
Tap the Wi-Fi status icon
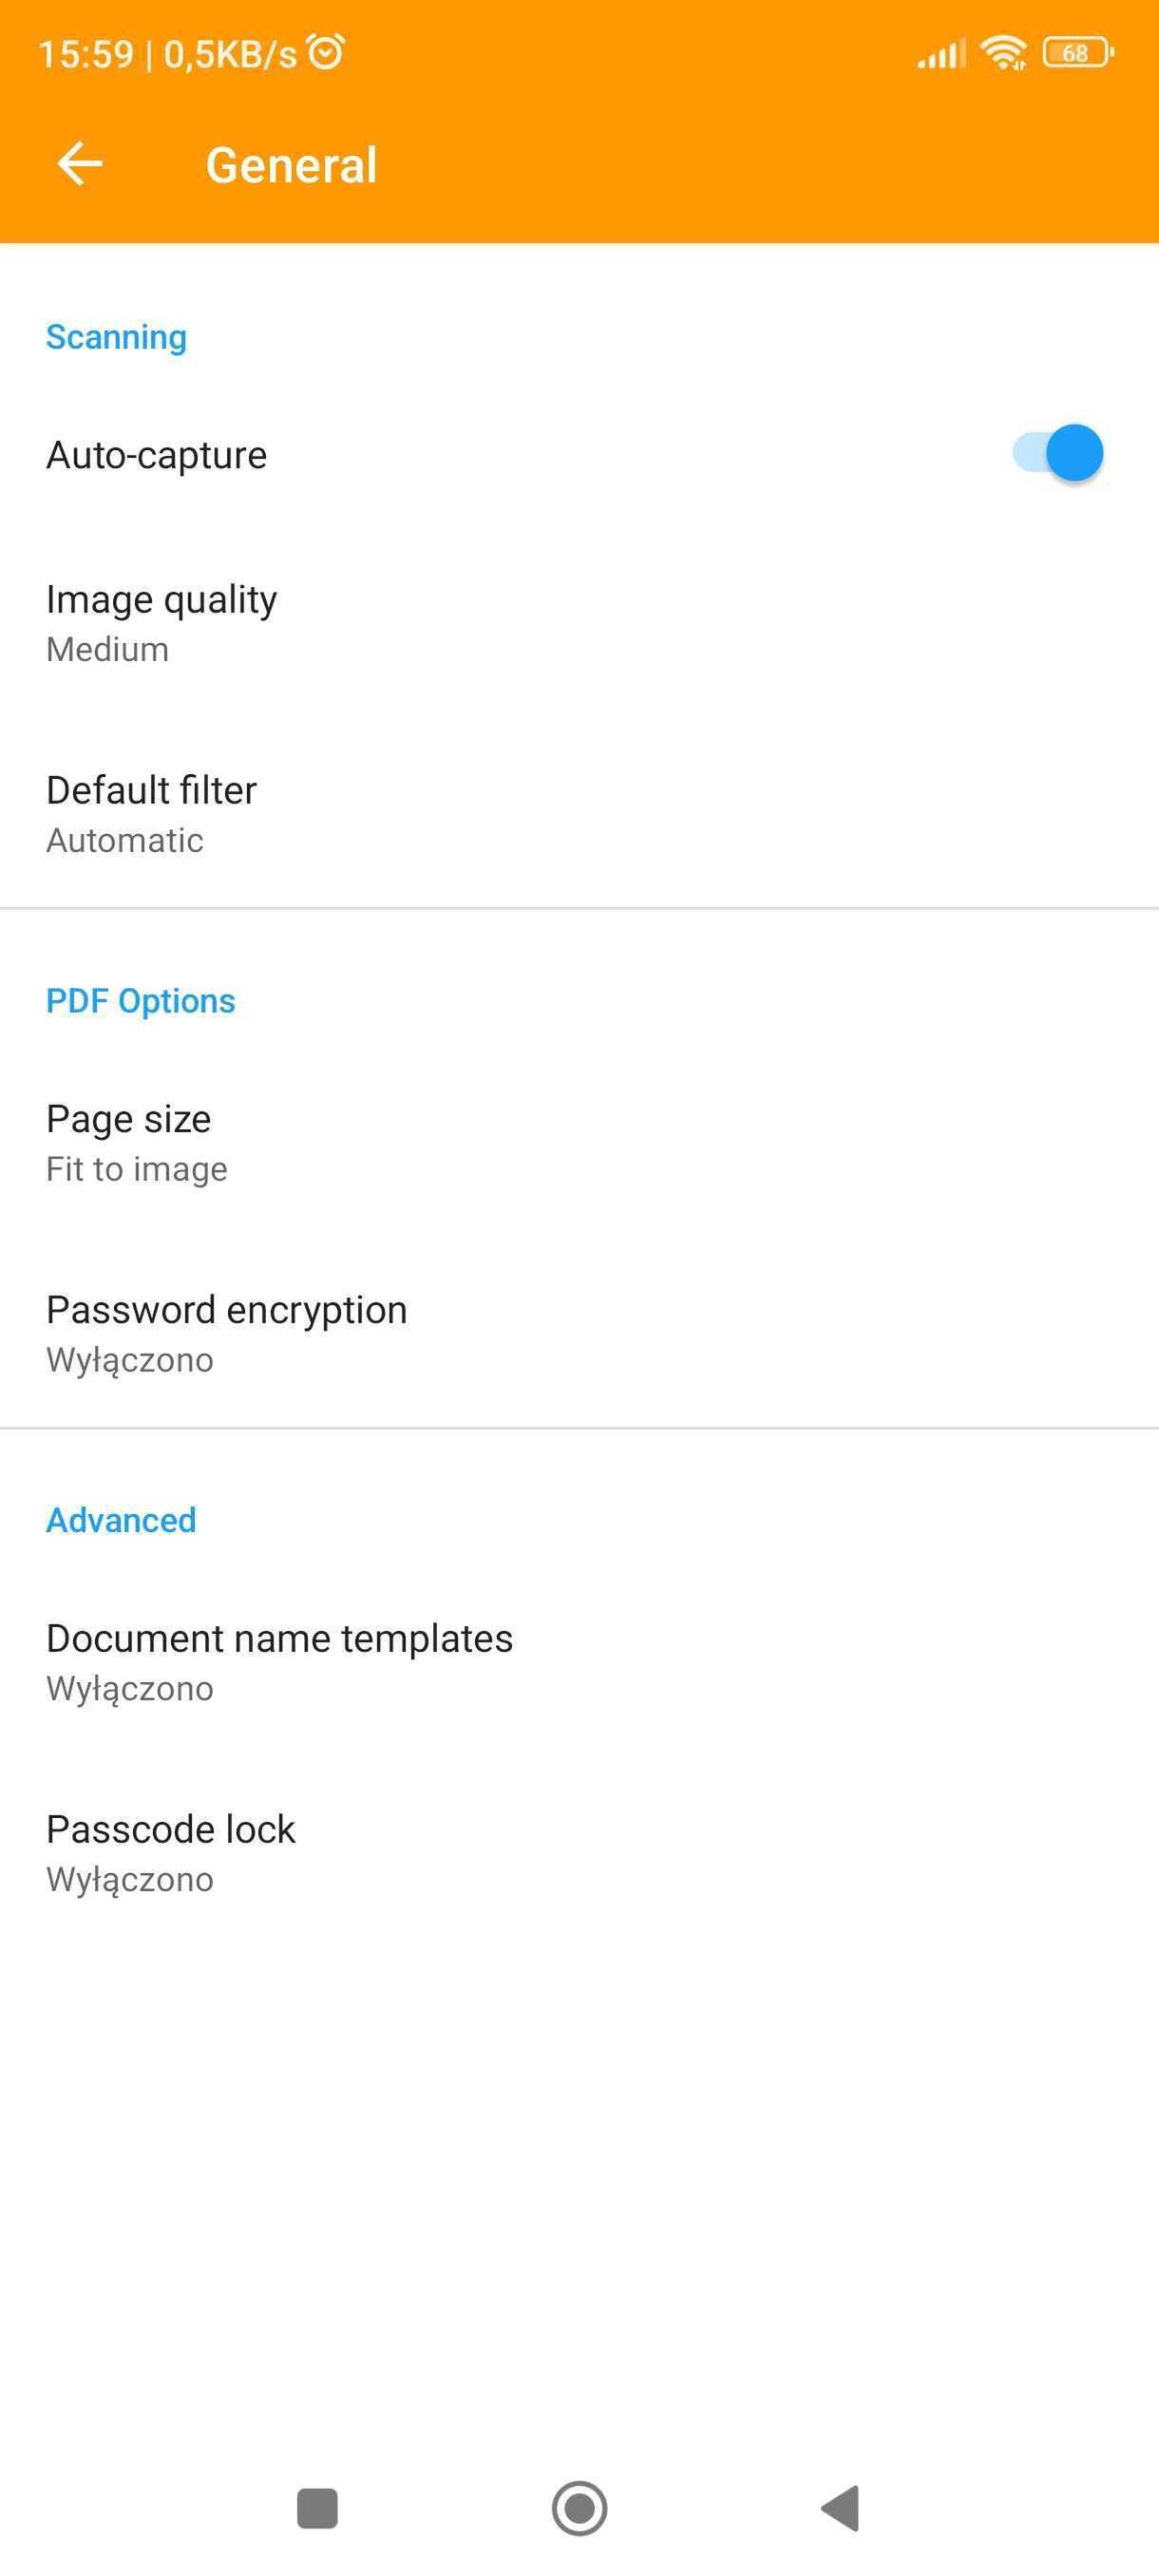tap(1004, 52)
